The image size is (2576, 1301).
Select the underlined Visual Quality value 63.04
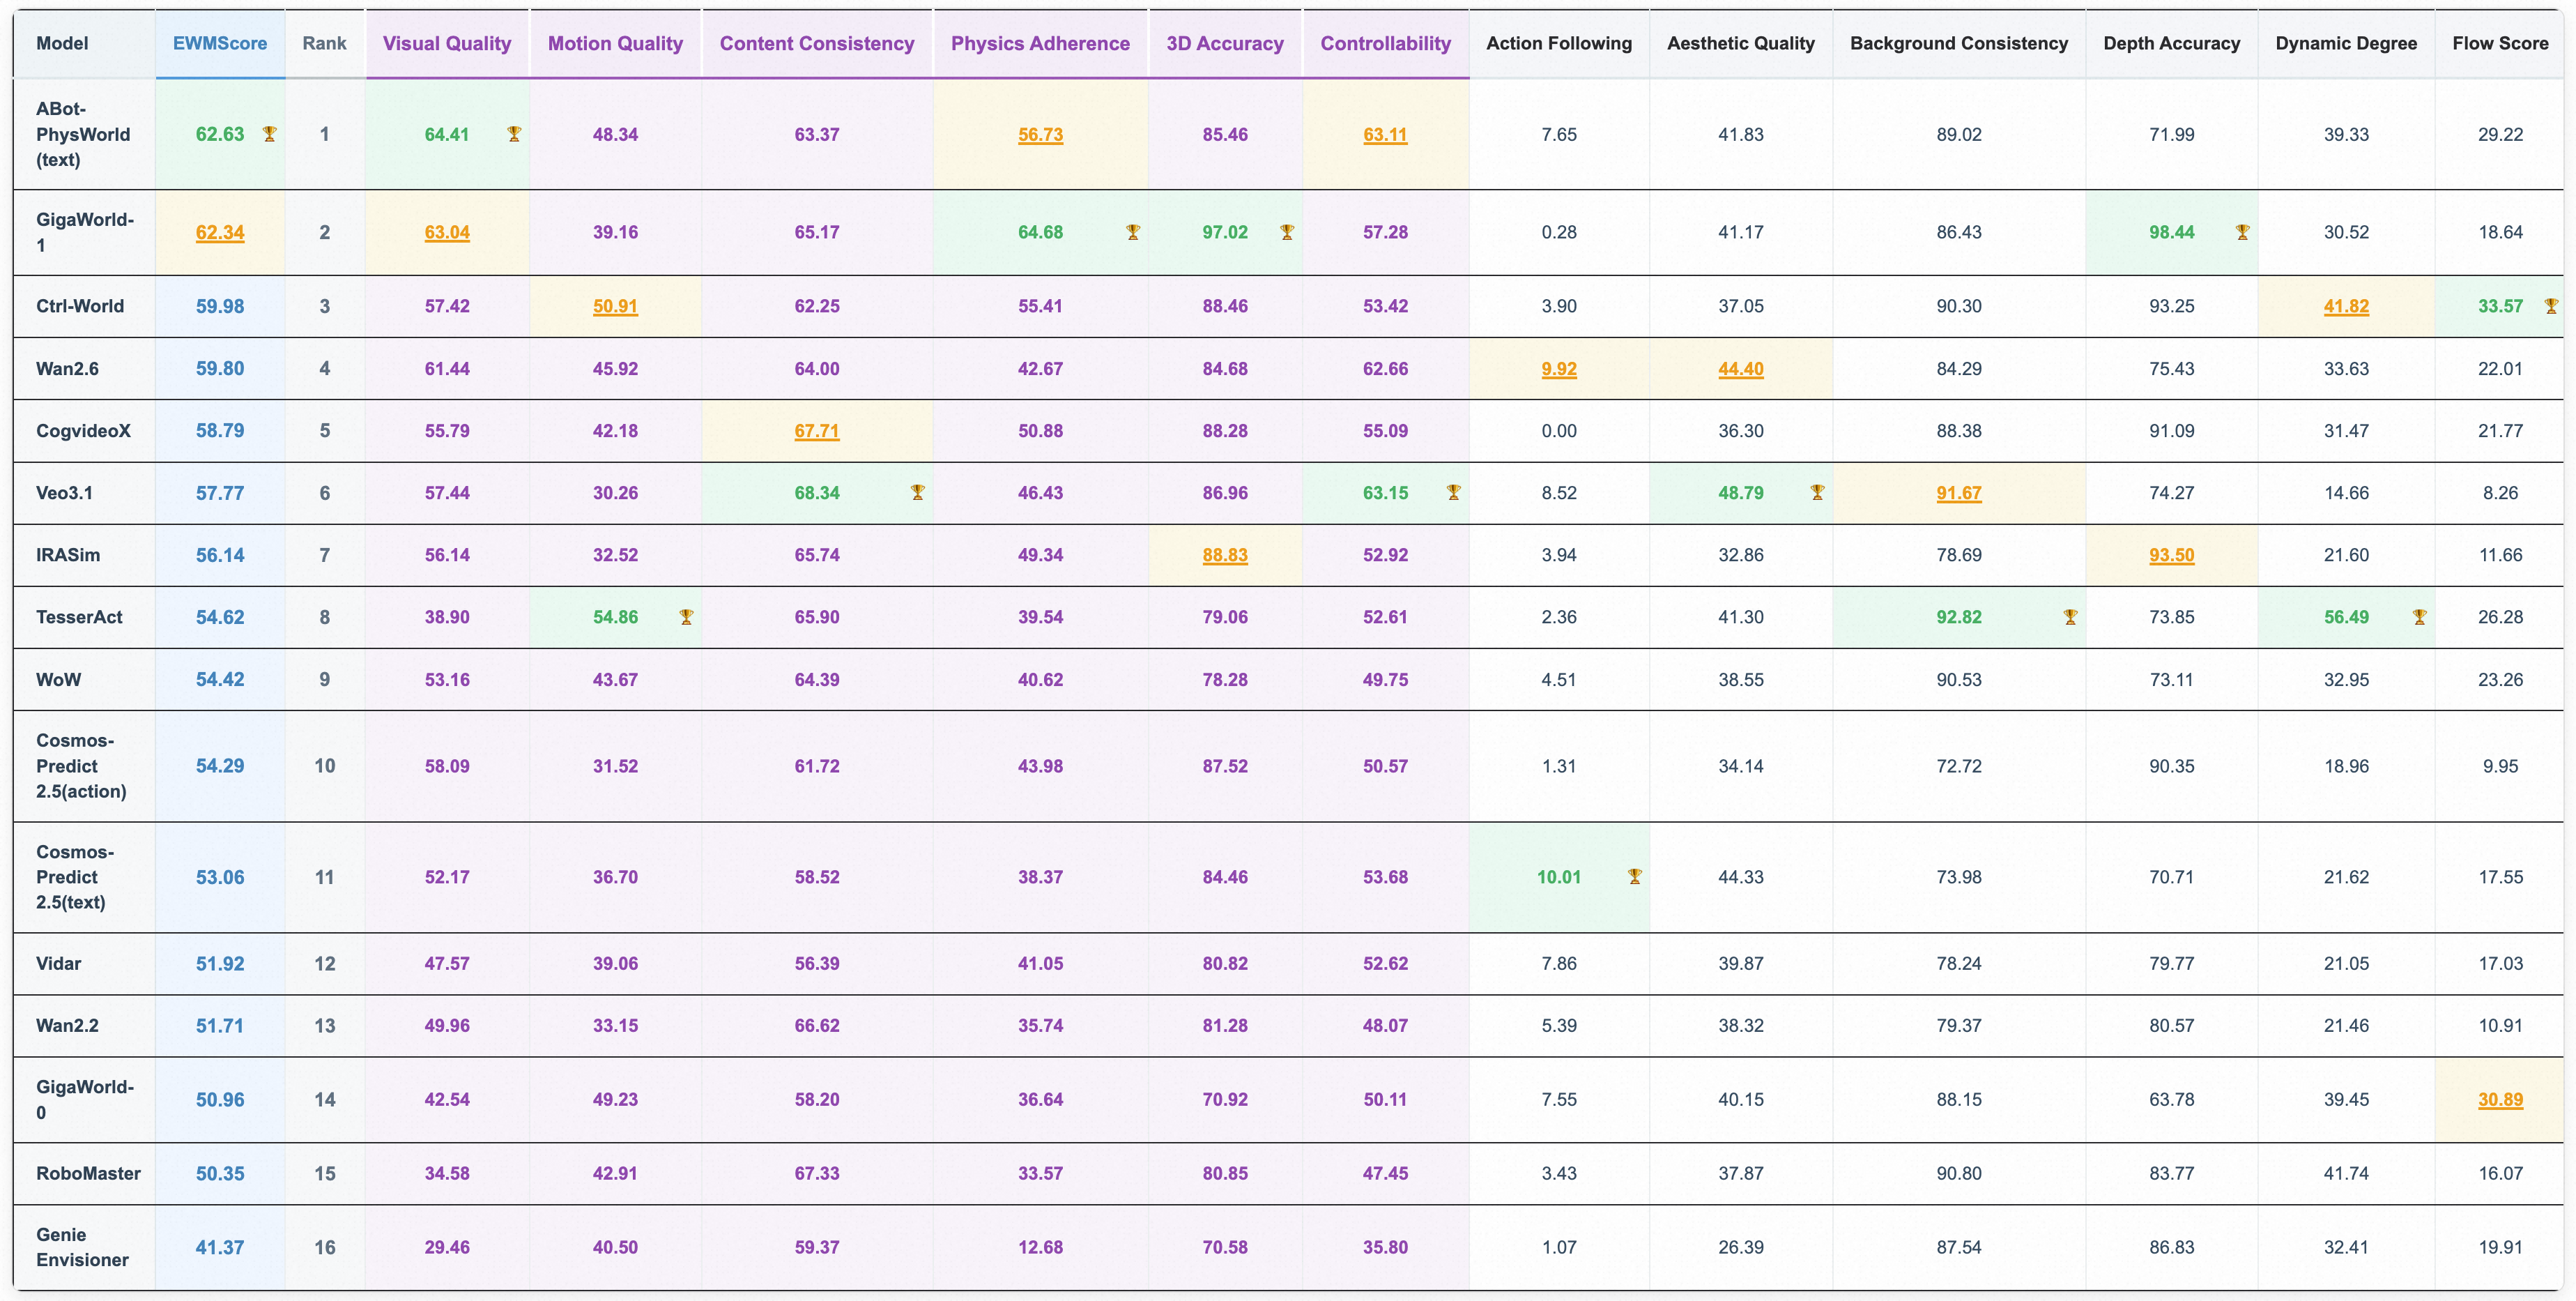(447, 232)
